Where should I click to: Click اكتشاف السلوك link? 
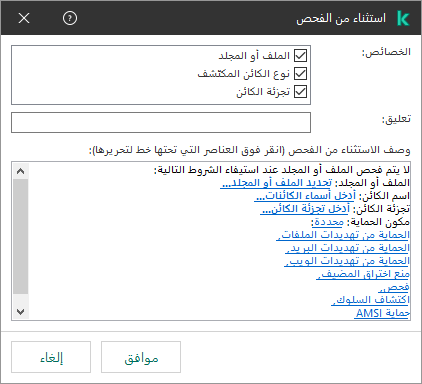(370, 300)
